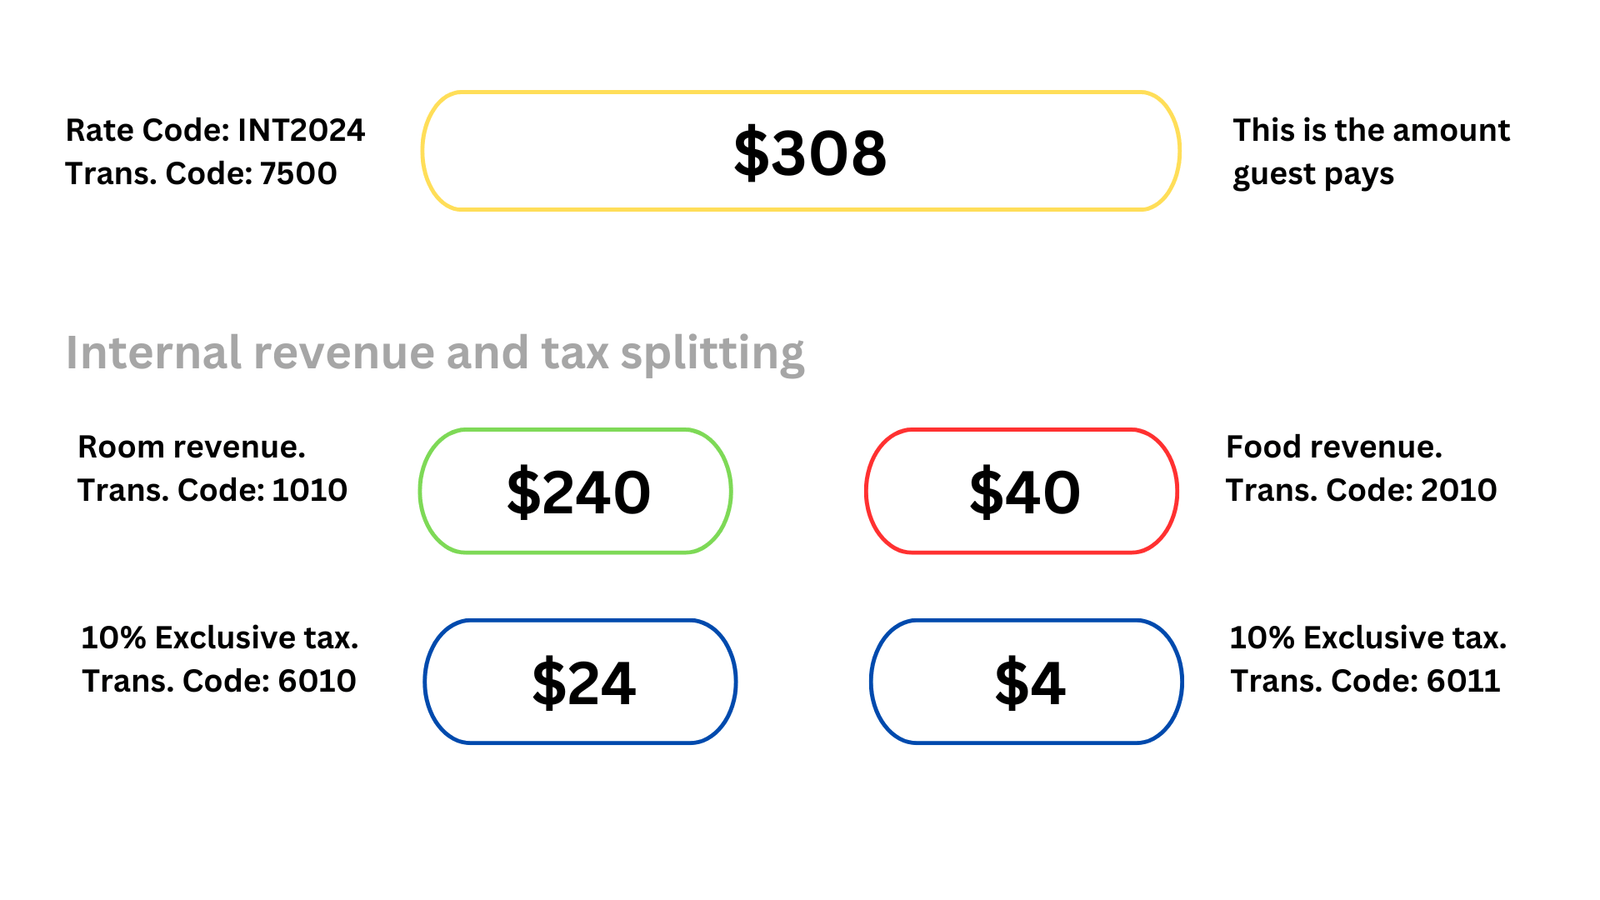Click the 'This is the amount' text line
1600x900 pixels.
[1370, 130]
